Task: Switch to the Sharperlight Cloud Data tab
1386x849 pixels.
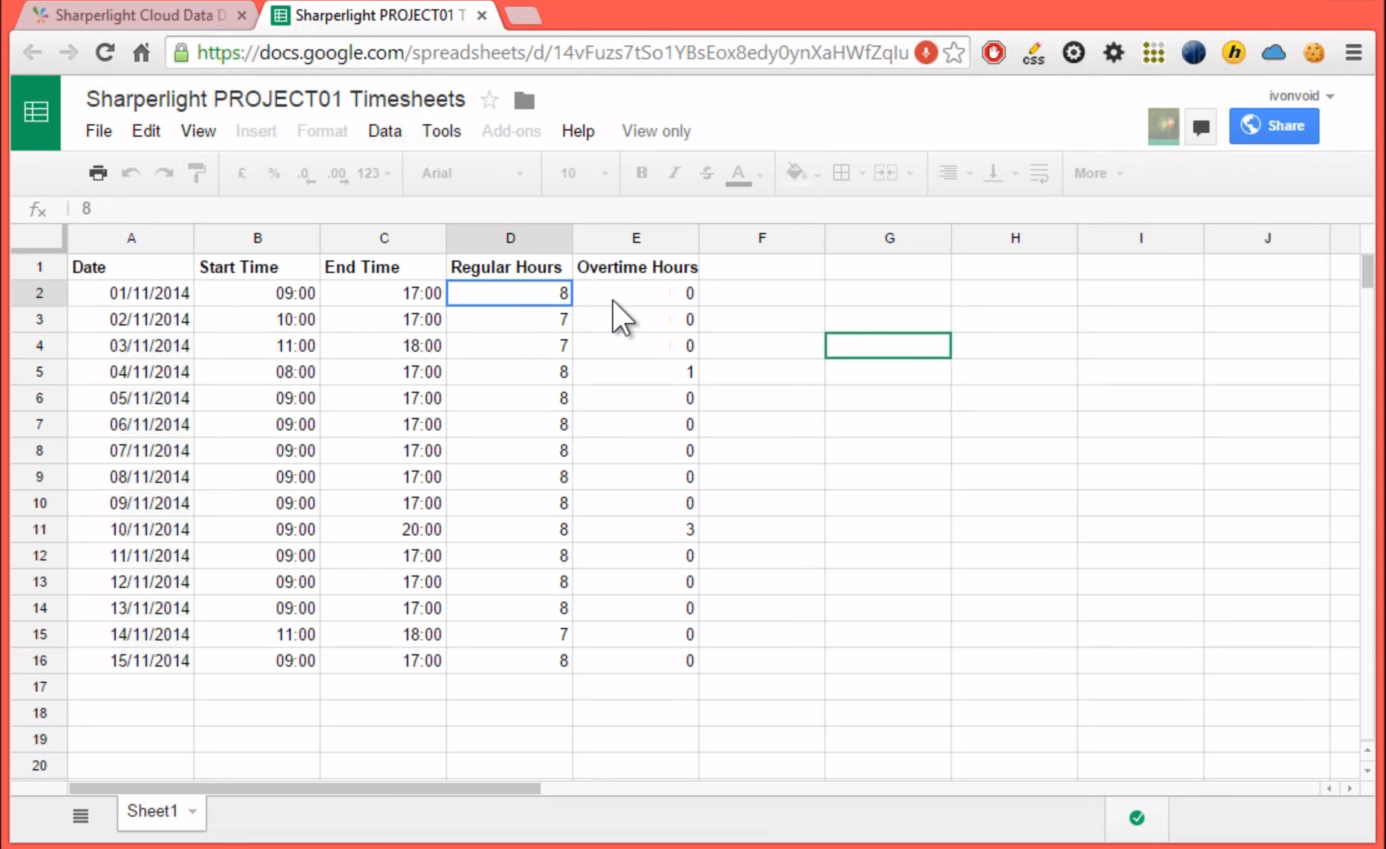Action: coord(135,16)
